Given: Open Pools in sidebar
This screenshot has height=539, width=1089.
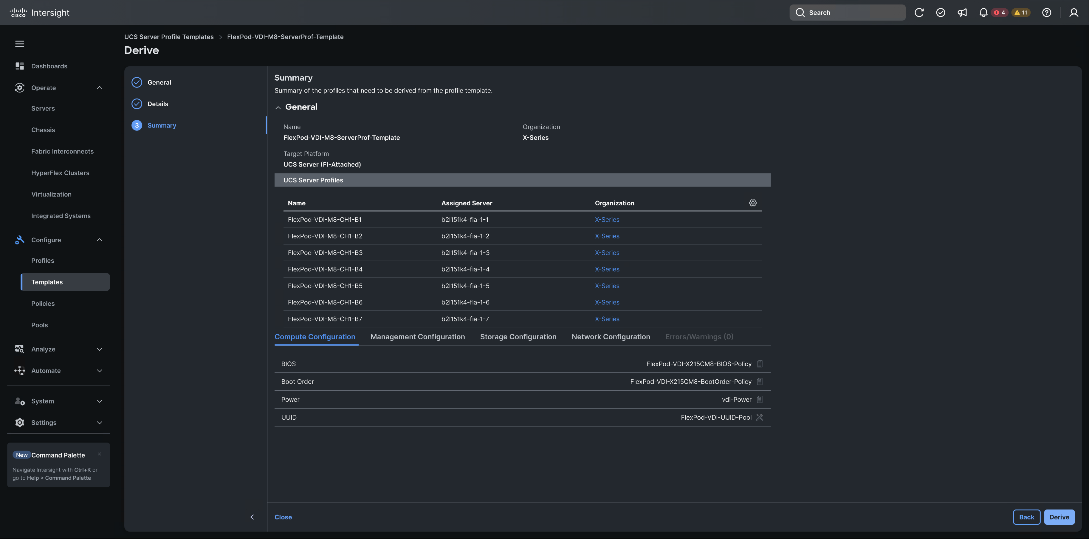Looking at the screenshot, I should coord(40,325).
